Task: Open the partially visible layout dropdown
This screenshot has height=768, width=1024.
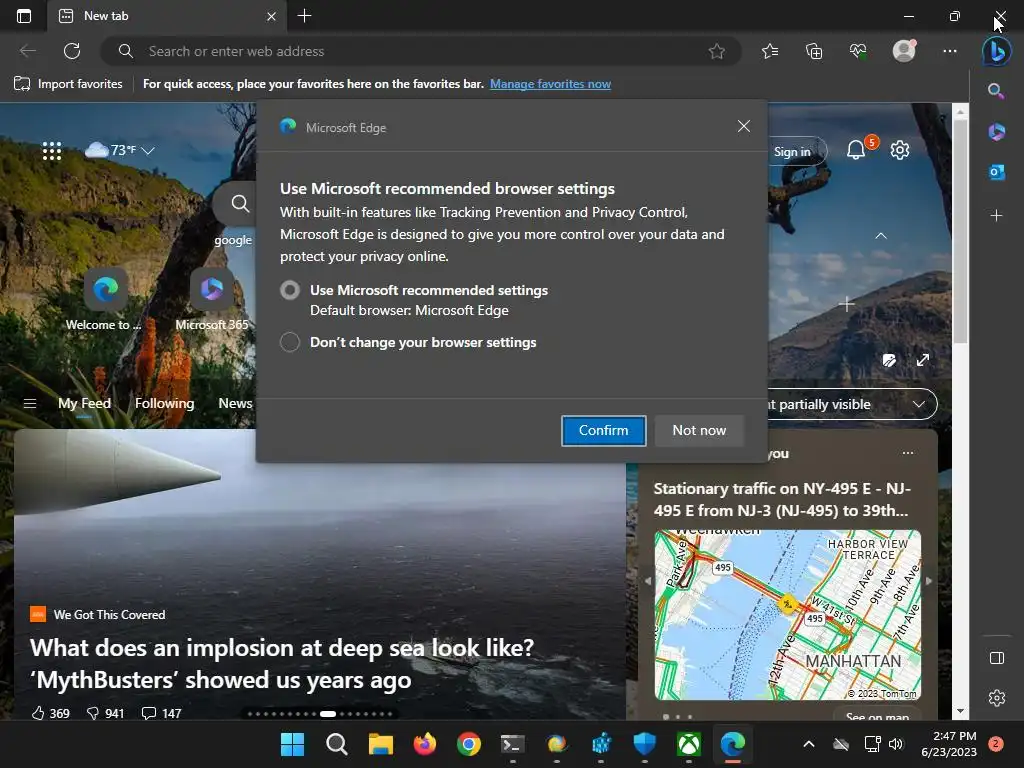Action: point(853,404)
